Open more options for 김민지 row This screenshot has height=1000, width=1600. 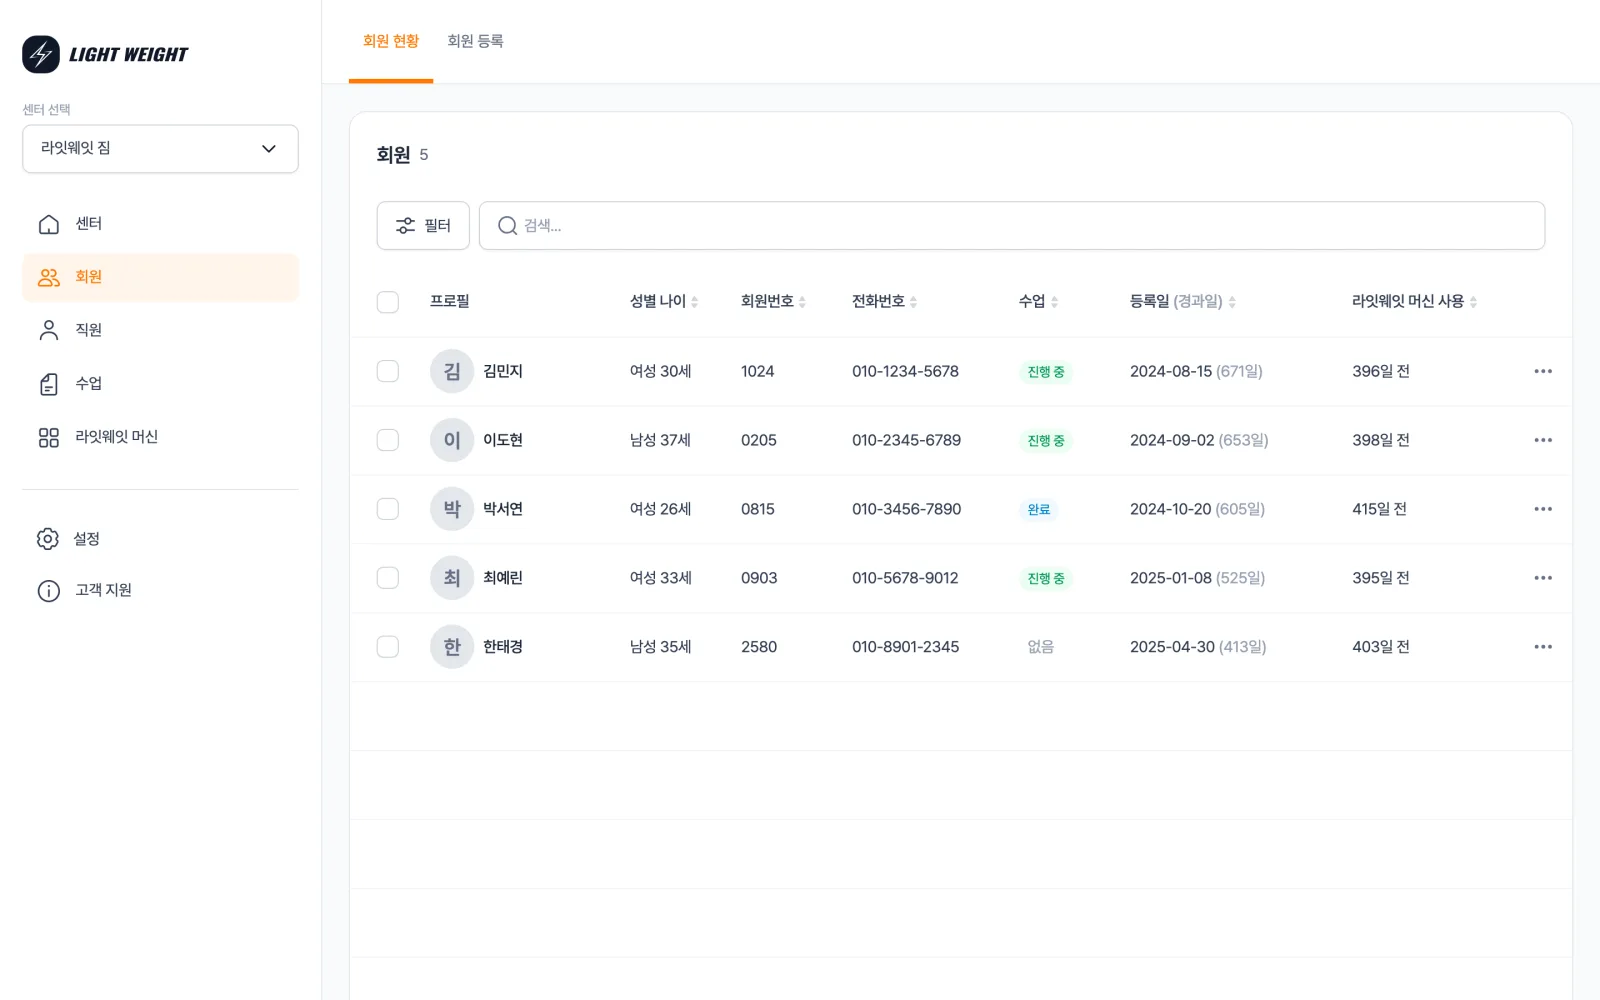[x=1543, y=371]
